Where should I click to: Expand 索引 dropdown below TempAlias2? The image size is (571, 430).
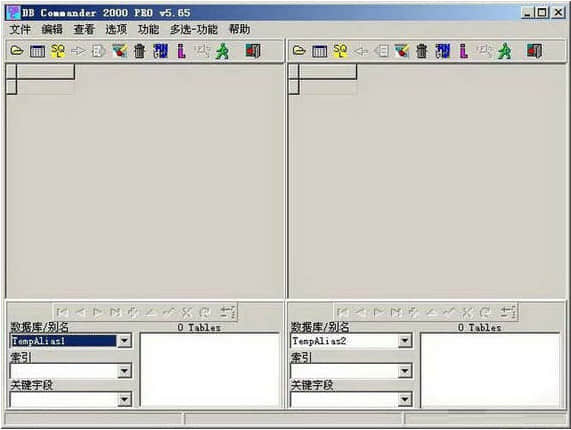[405, 371]
